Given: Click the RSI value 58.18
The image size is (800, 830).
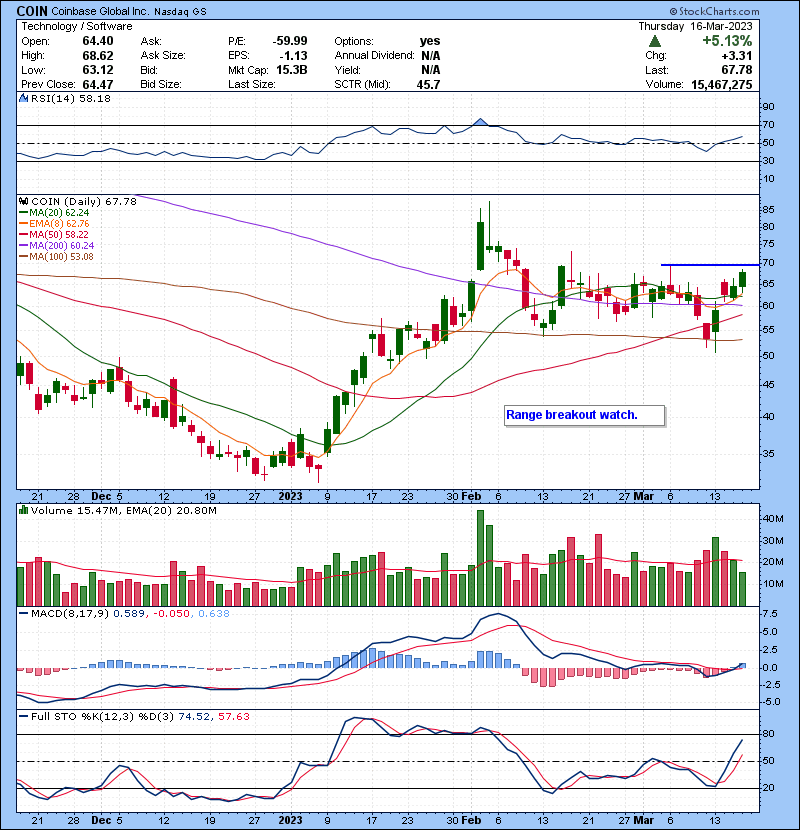Looking at the screenshot, I should [96, 98].
